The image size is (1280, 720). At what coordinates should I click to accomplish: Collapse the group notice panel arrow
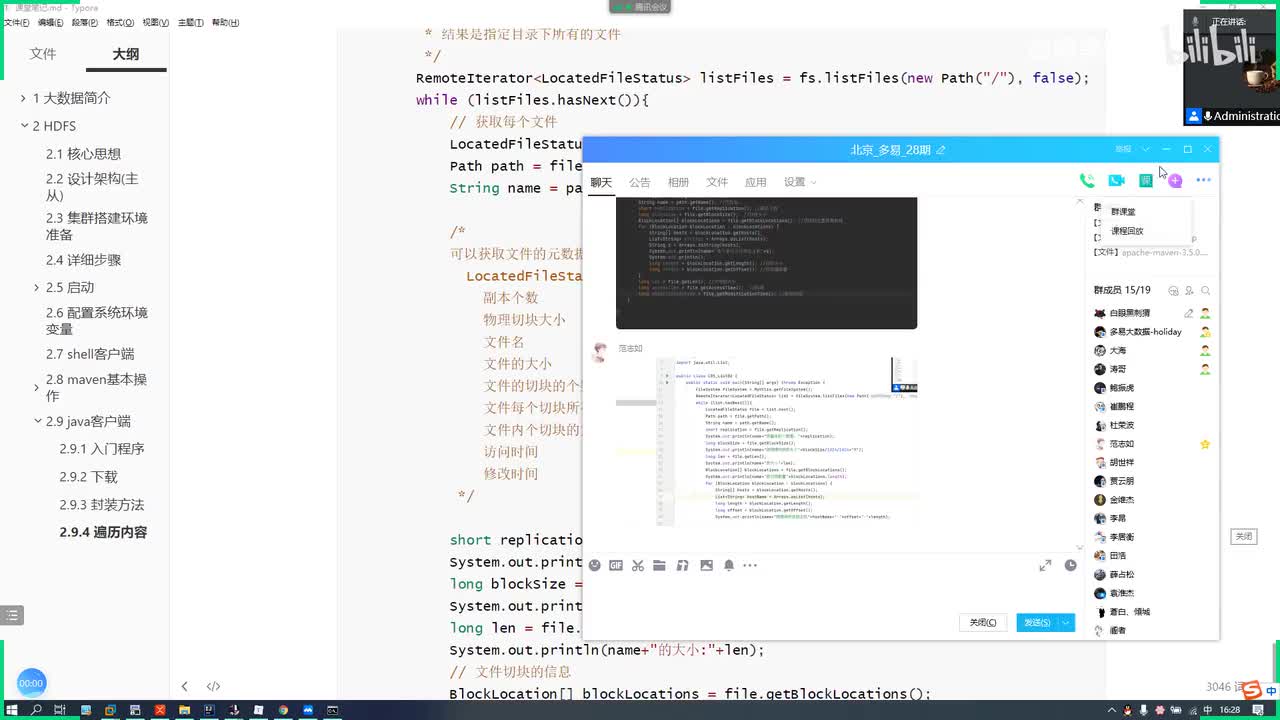pos(1079,202)
